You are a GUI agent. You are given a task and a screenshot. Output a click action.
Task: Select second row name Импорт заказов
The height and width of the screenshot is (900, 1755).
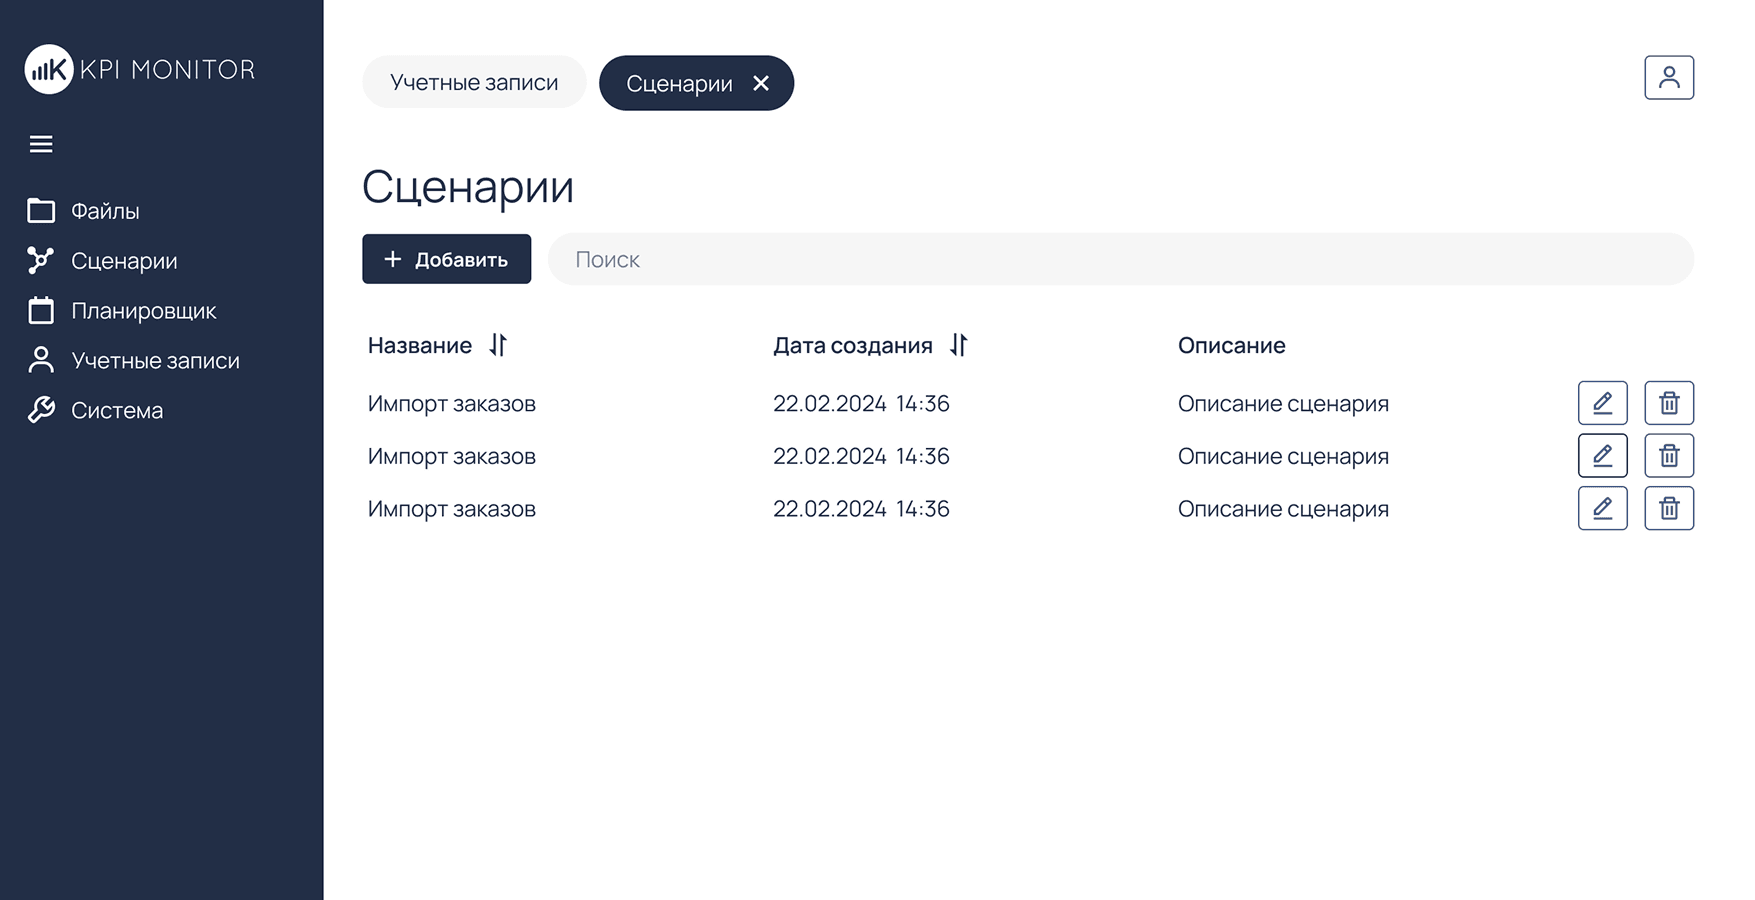452,456
